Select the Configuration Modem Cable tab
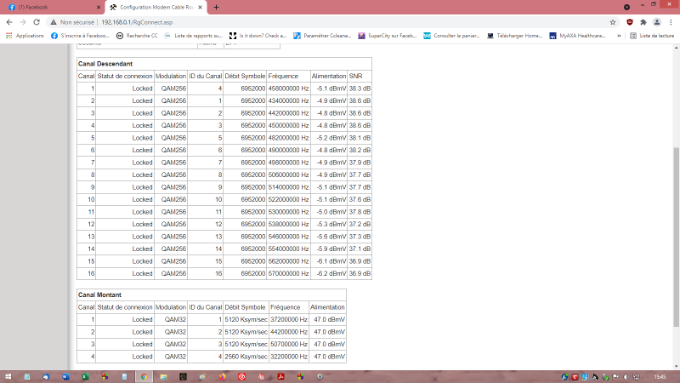Image resolution: width=680 pixels, height=383 pixels. point(156,7)
